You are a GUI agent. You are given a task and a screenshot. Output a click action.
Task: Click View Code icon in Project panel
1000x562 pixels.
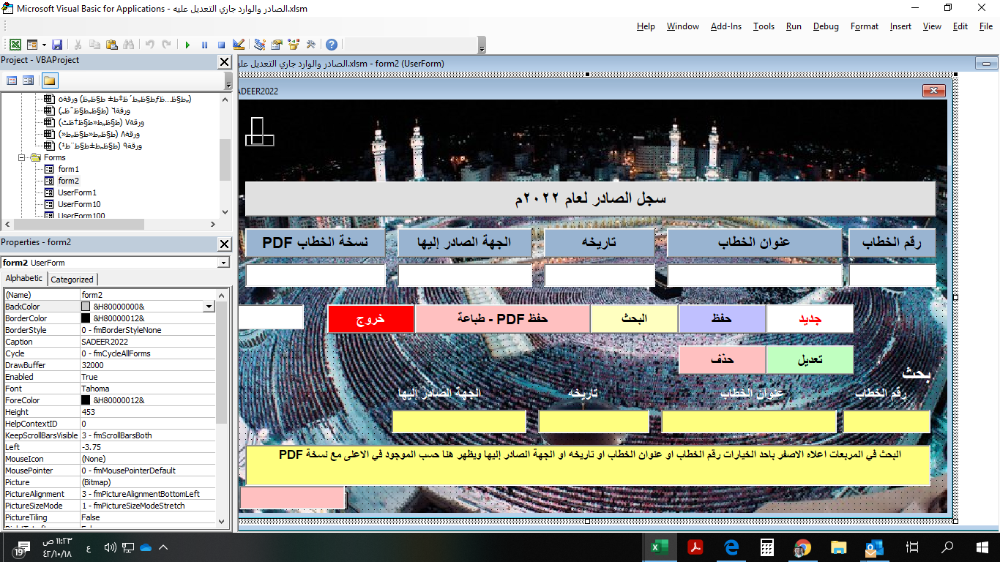coord(11,80)
